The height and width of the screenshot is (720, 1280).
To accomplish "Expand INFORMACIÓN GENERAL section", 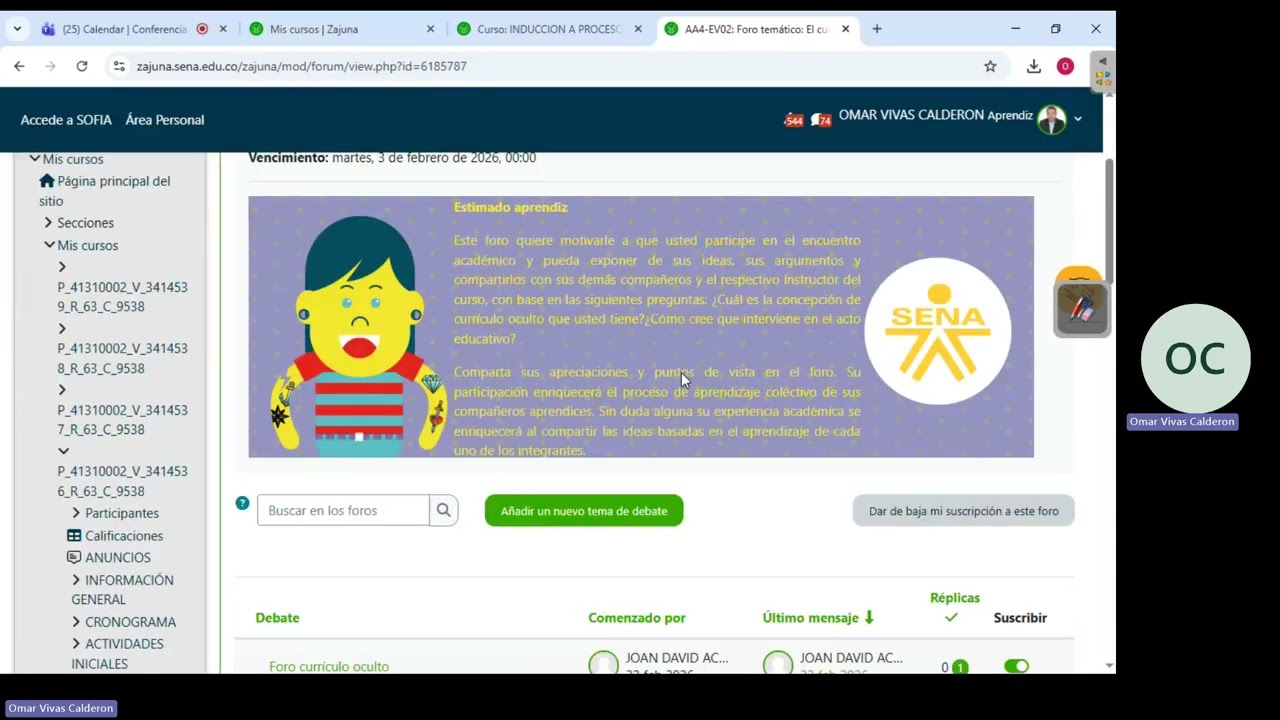I will (x=76, y=580).
